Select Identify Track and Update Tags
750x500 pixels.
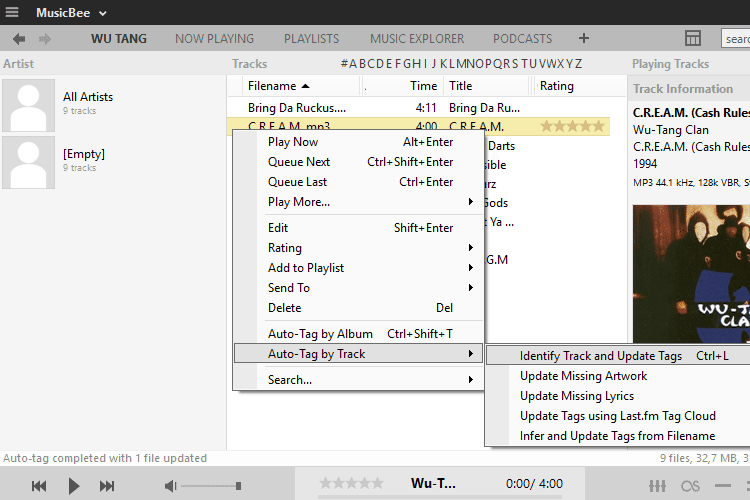(x=618, y=356)
